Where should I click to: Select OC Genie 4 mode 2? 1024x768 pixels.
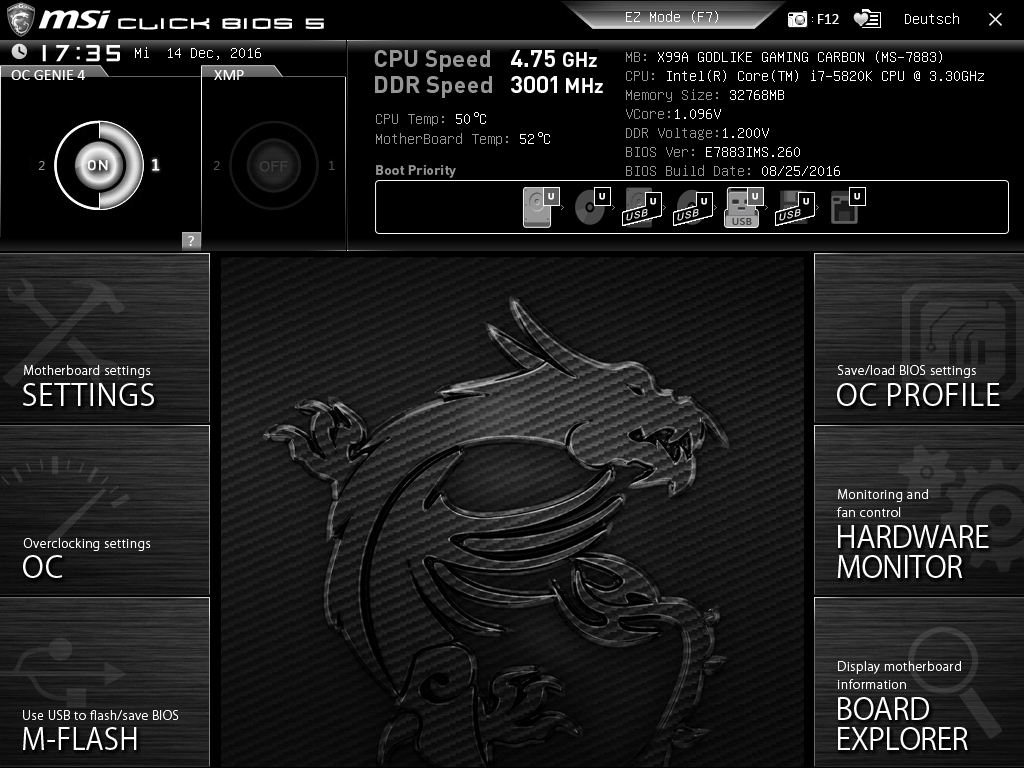click(x=41, y=166)
